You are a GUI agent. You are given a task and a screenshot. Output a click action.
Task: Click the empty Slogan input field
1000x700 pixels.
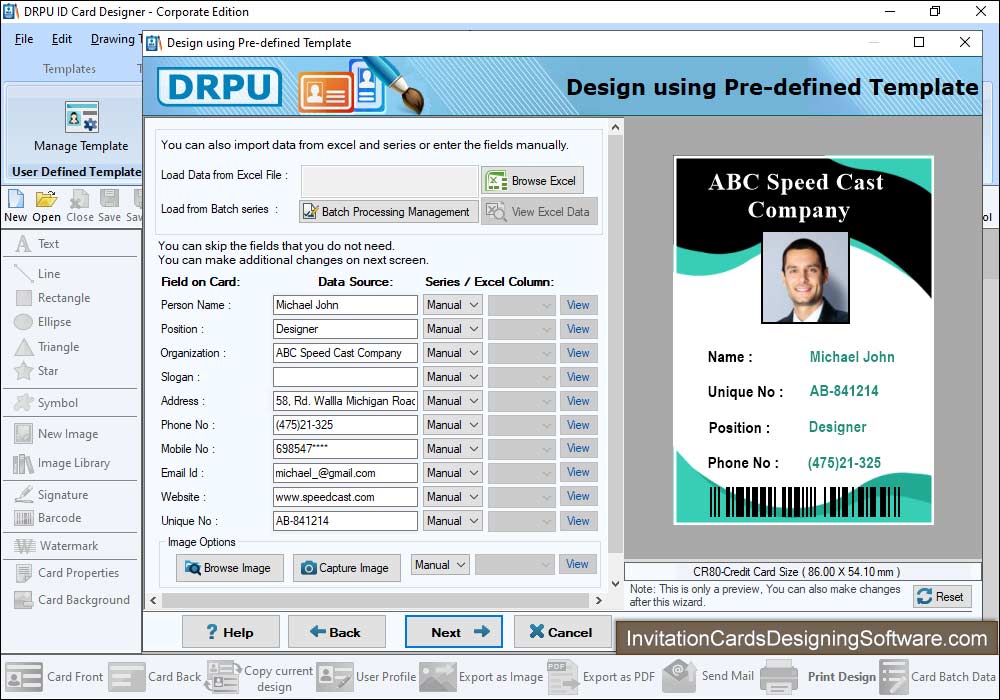coord(345,377)
